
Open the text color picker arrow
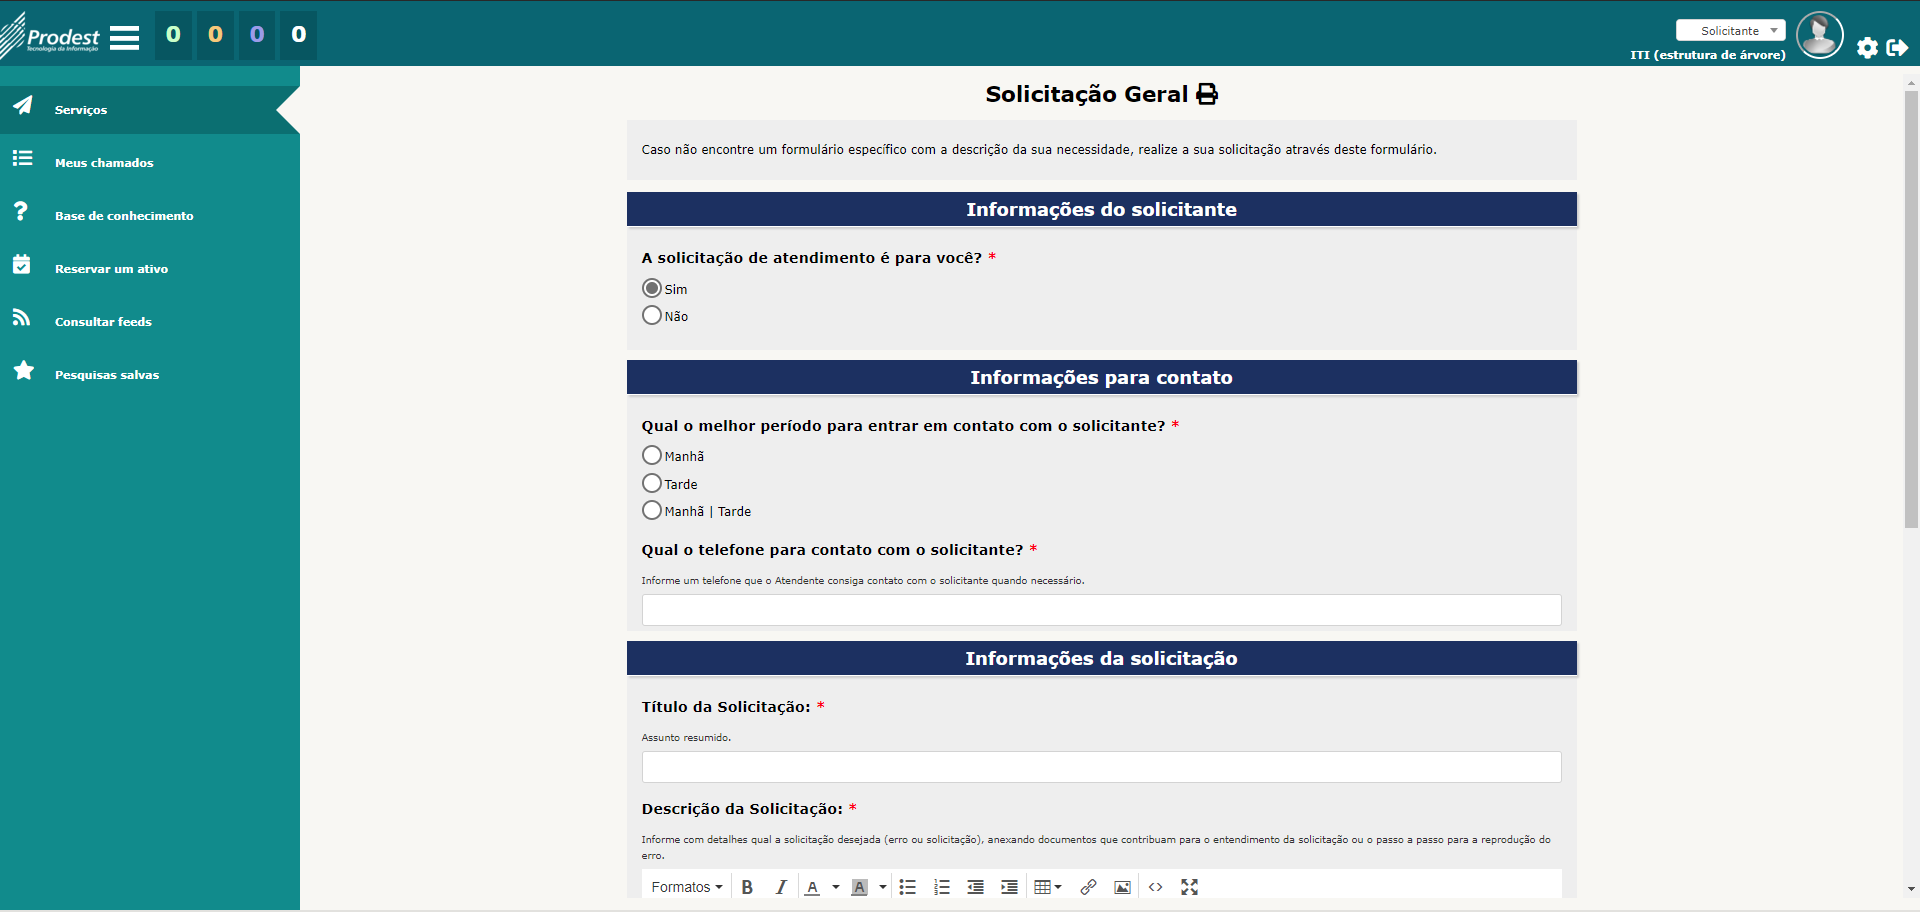pyautogui.click(x=836, y=887)
